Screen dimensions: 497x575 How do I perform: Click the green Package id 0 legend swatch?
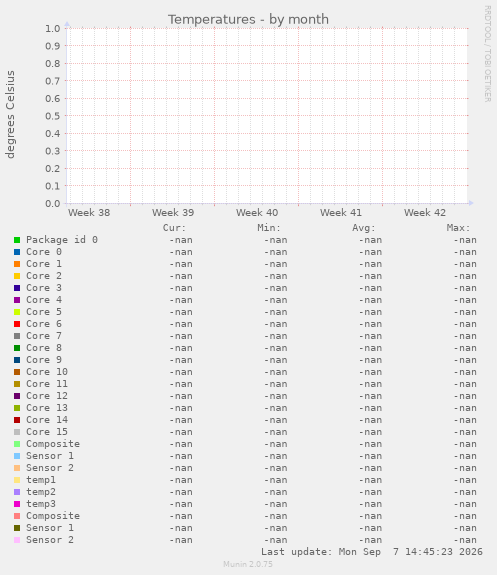(17, 240)
